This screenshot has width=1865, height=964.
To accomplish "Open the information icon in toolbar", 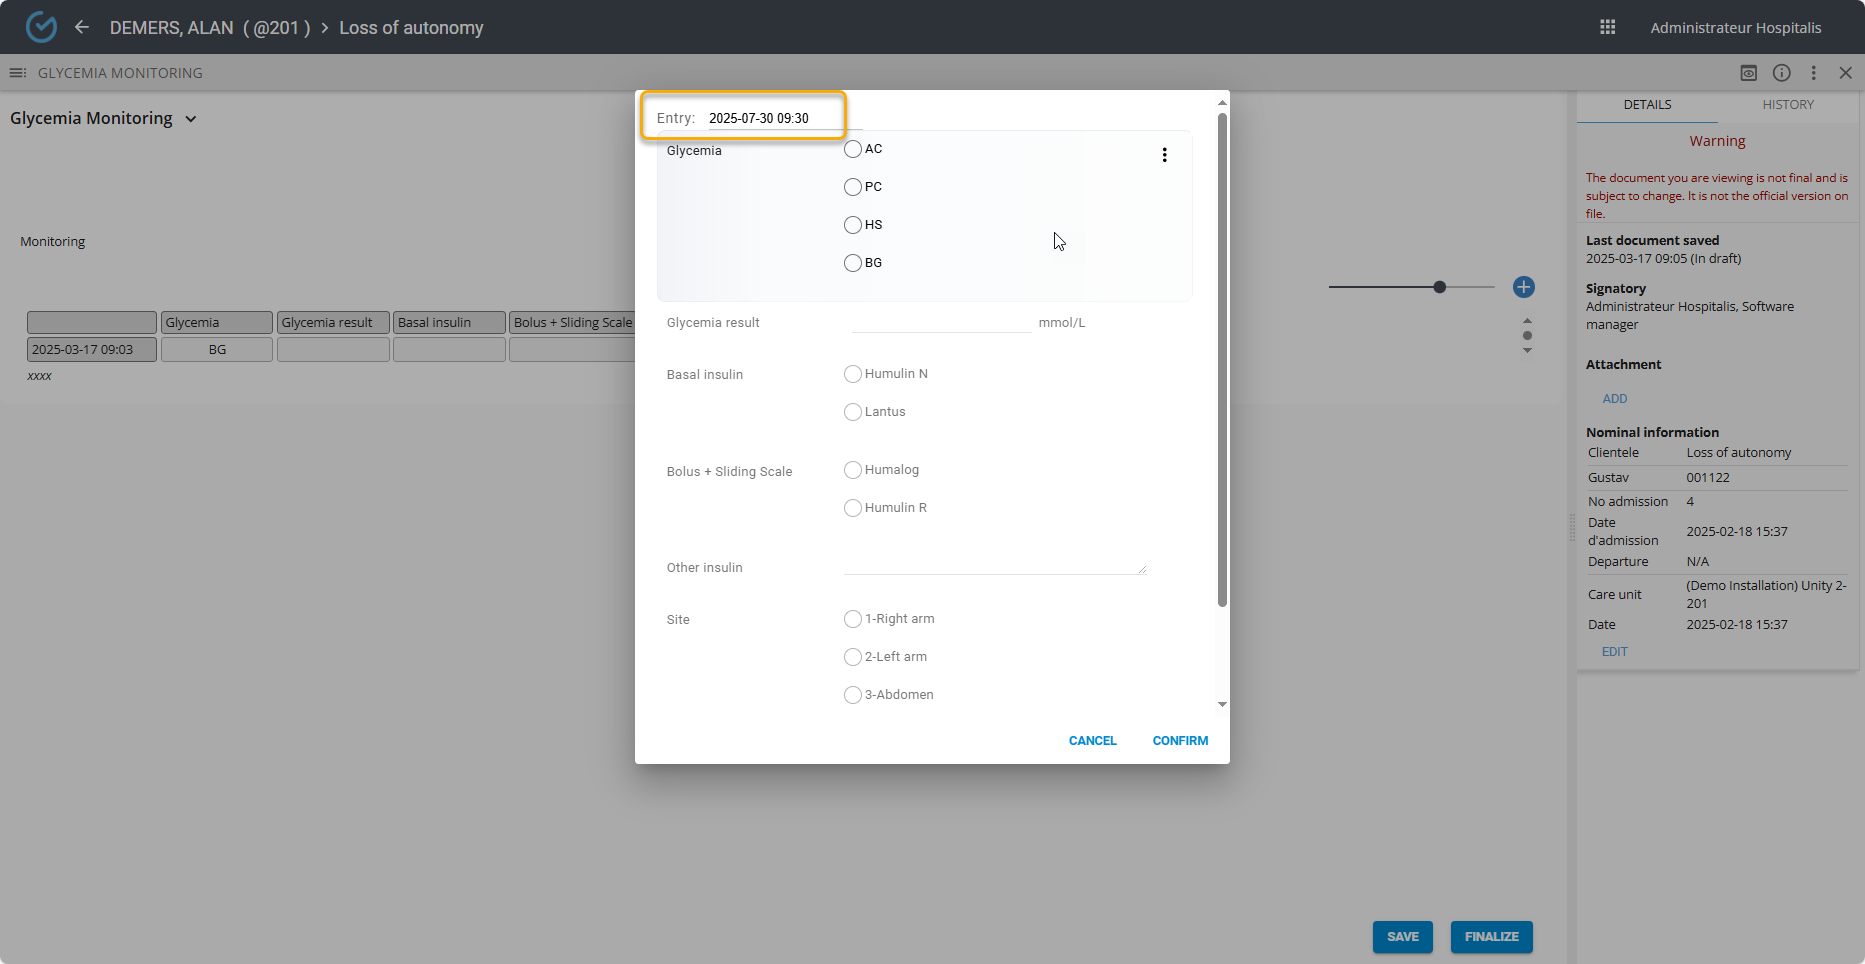I will pos(1781,73).
